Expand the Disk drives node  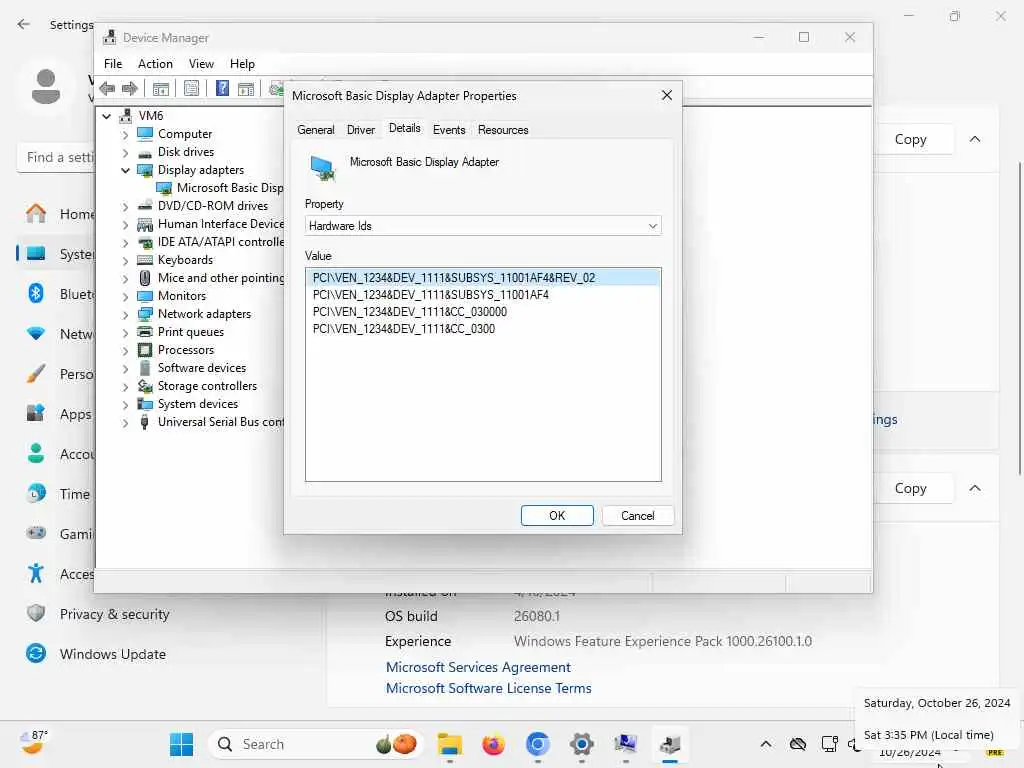(x=125, y=153)
